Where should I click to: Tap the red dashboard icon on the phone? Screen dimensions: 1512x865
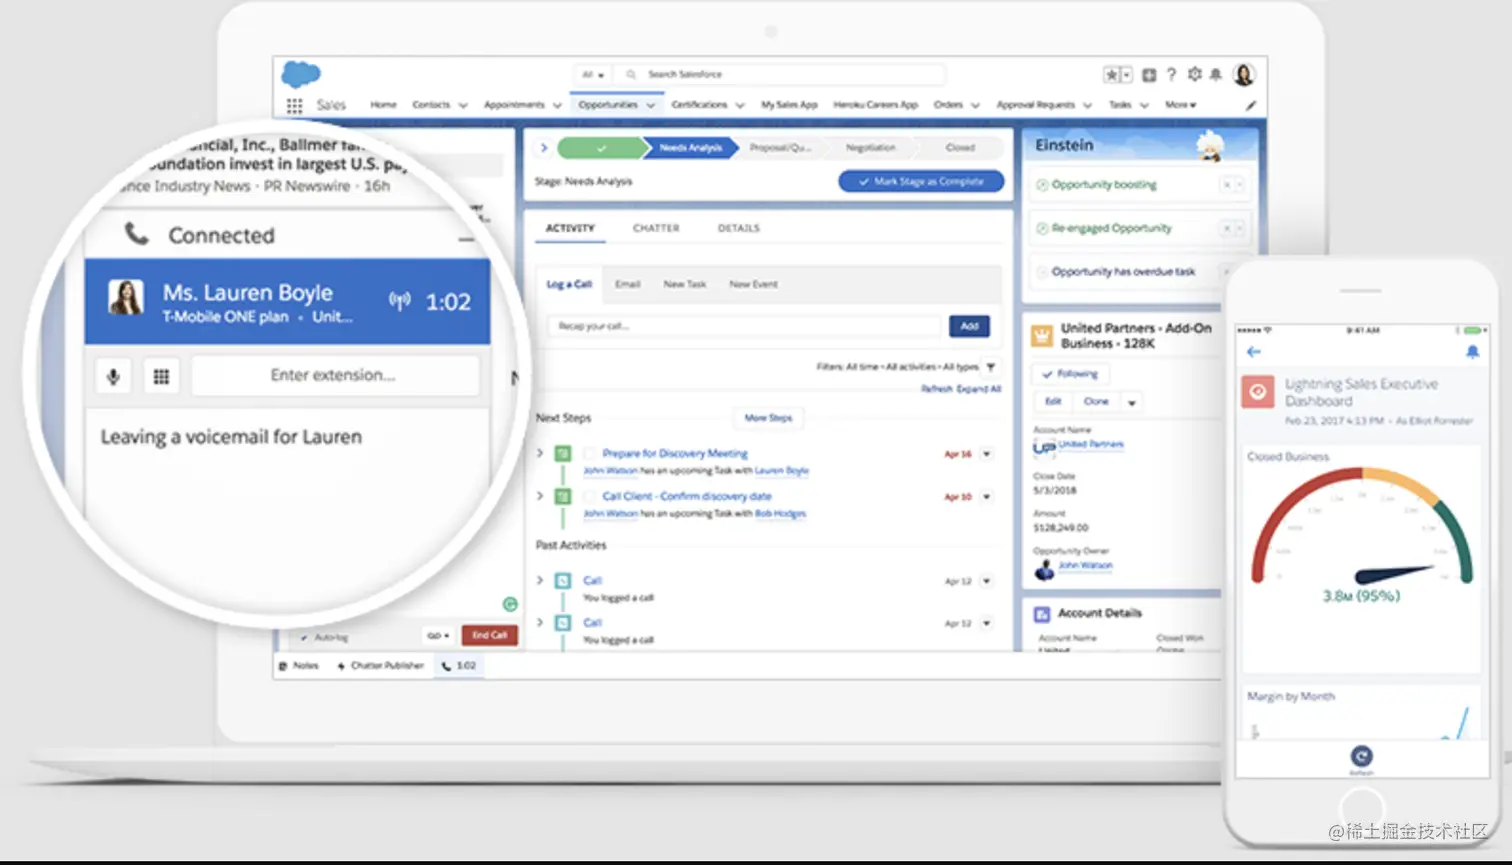[1258, 392]
